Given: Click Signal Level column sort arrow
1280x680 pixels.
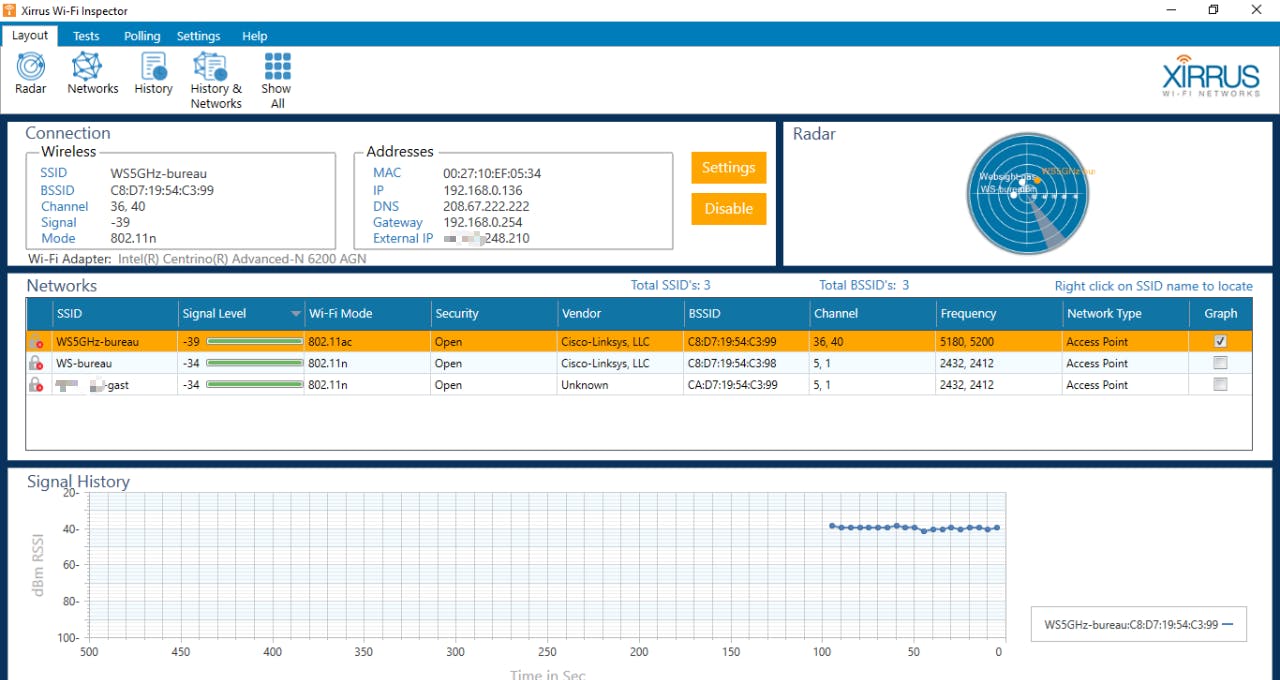Looking at the screenshot, I should pyautogui.click(x=295, y=314).
